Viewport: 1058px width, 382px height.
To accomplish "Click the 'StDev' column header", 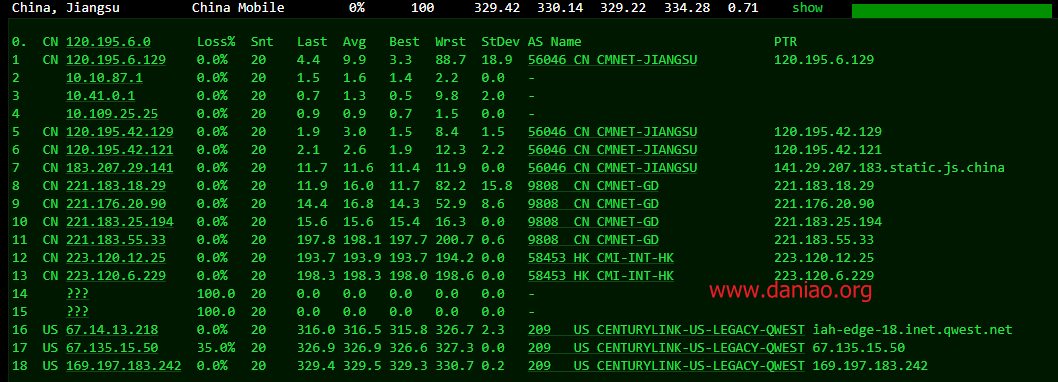I will [x=501, y=42].
